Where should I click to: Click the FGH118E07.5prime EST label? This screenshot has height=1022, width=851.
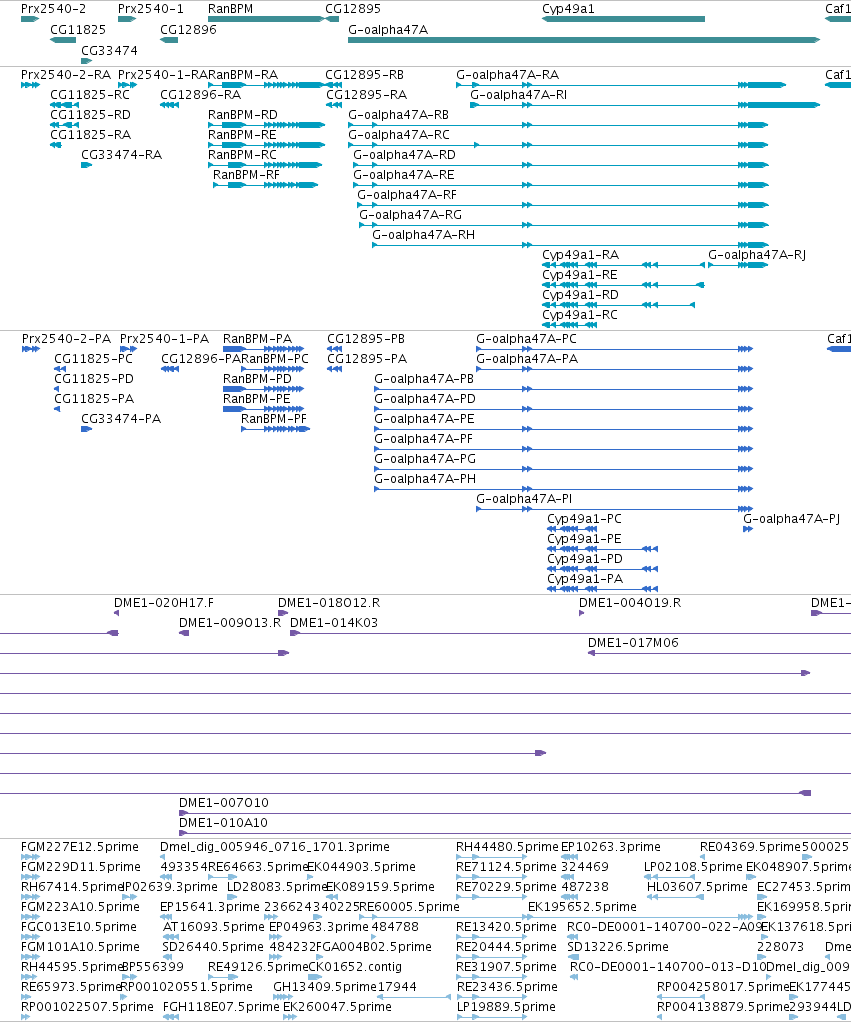point(221,1007)
